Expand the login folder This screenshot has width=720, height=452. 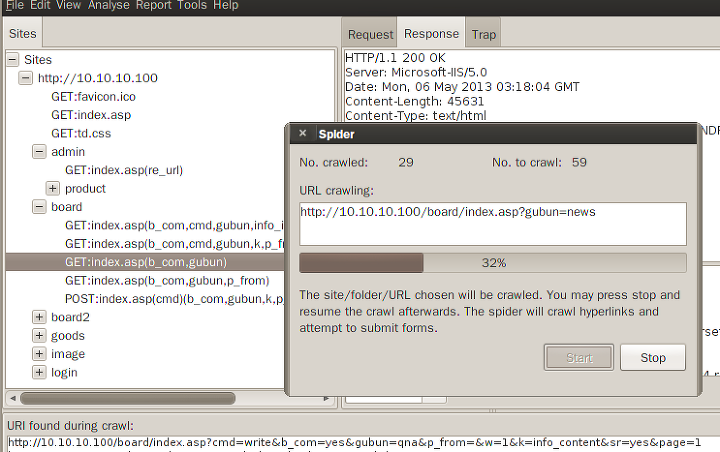pos(39,372)
